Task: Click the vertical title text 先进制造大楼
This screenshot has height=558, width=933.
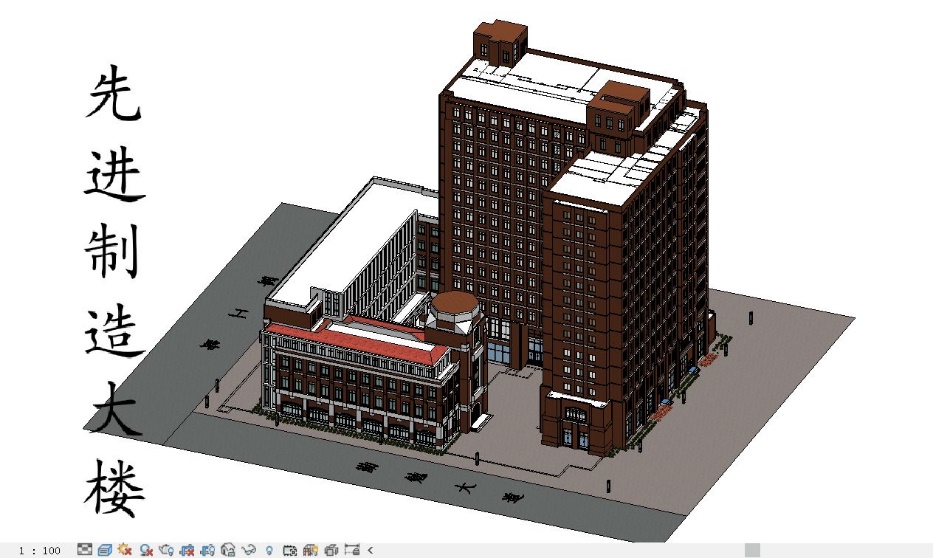Action: pos(113,290)
